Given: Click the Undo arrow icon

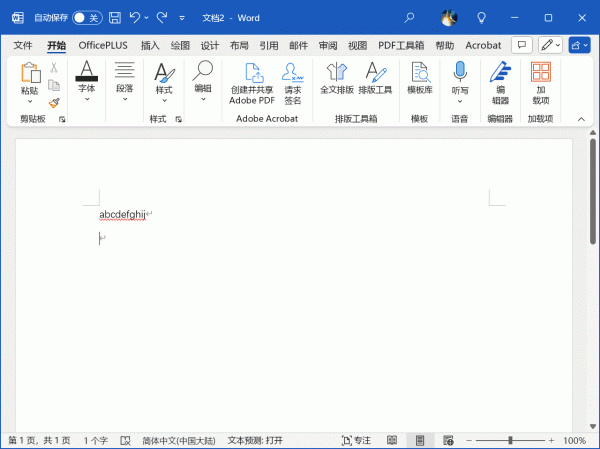Looking at the screenshot, I should [135, 18].
